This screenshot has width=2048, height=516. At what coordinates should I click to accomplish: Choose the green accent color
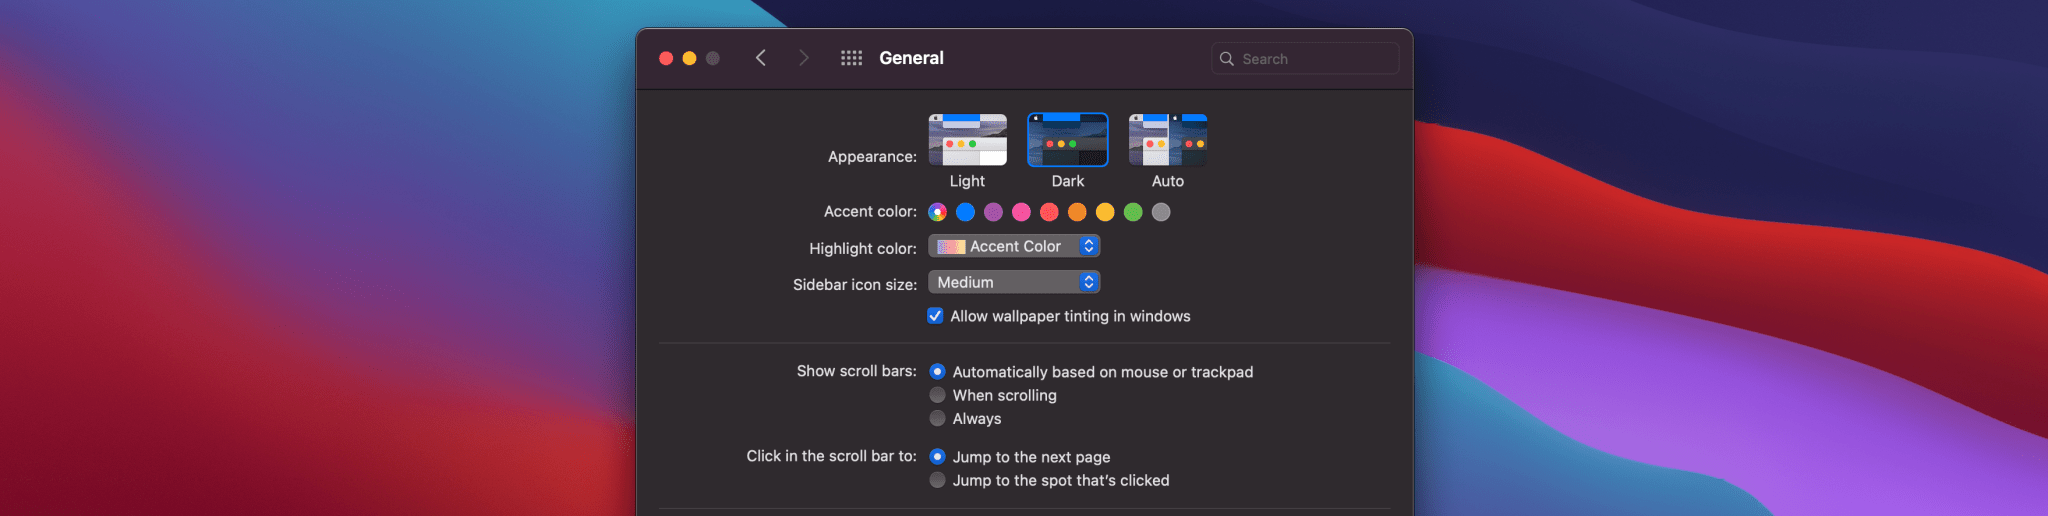1133,212
